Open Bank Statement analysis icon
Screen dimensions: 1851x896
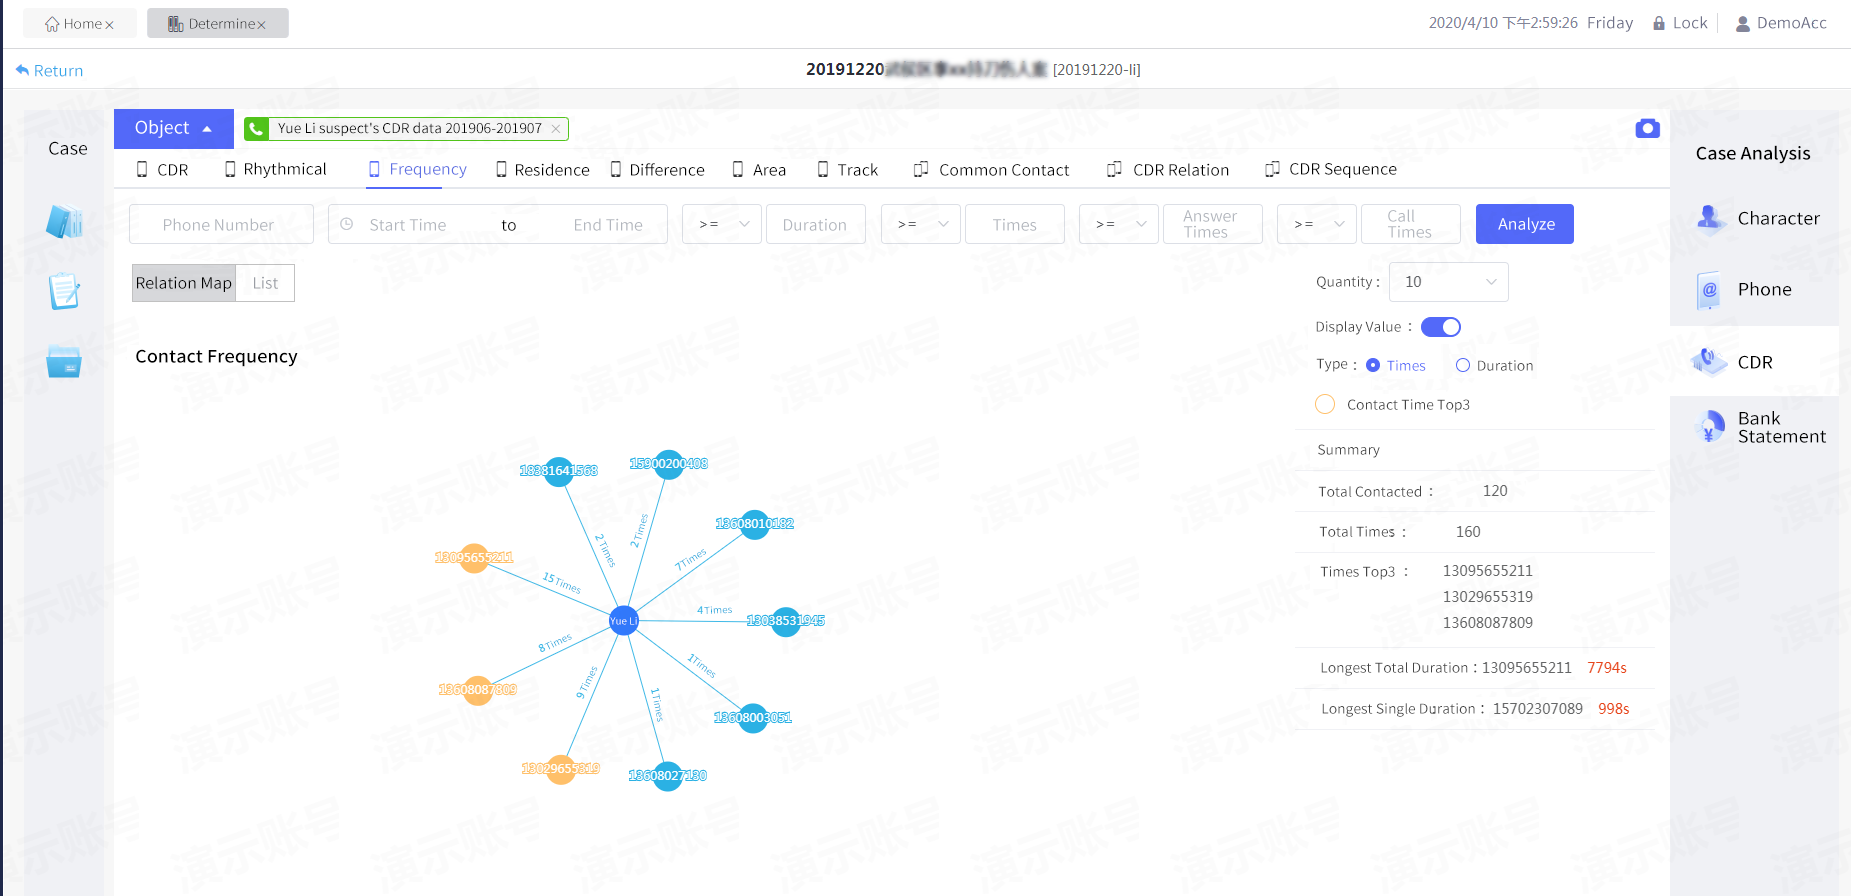pos(1710,427)
